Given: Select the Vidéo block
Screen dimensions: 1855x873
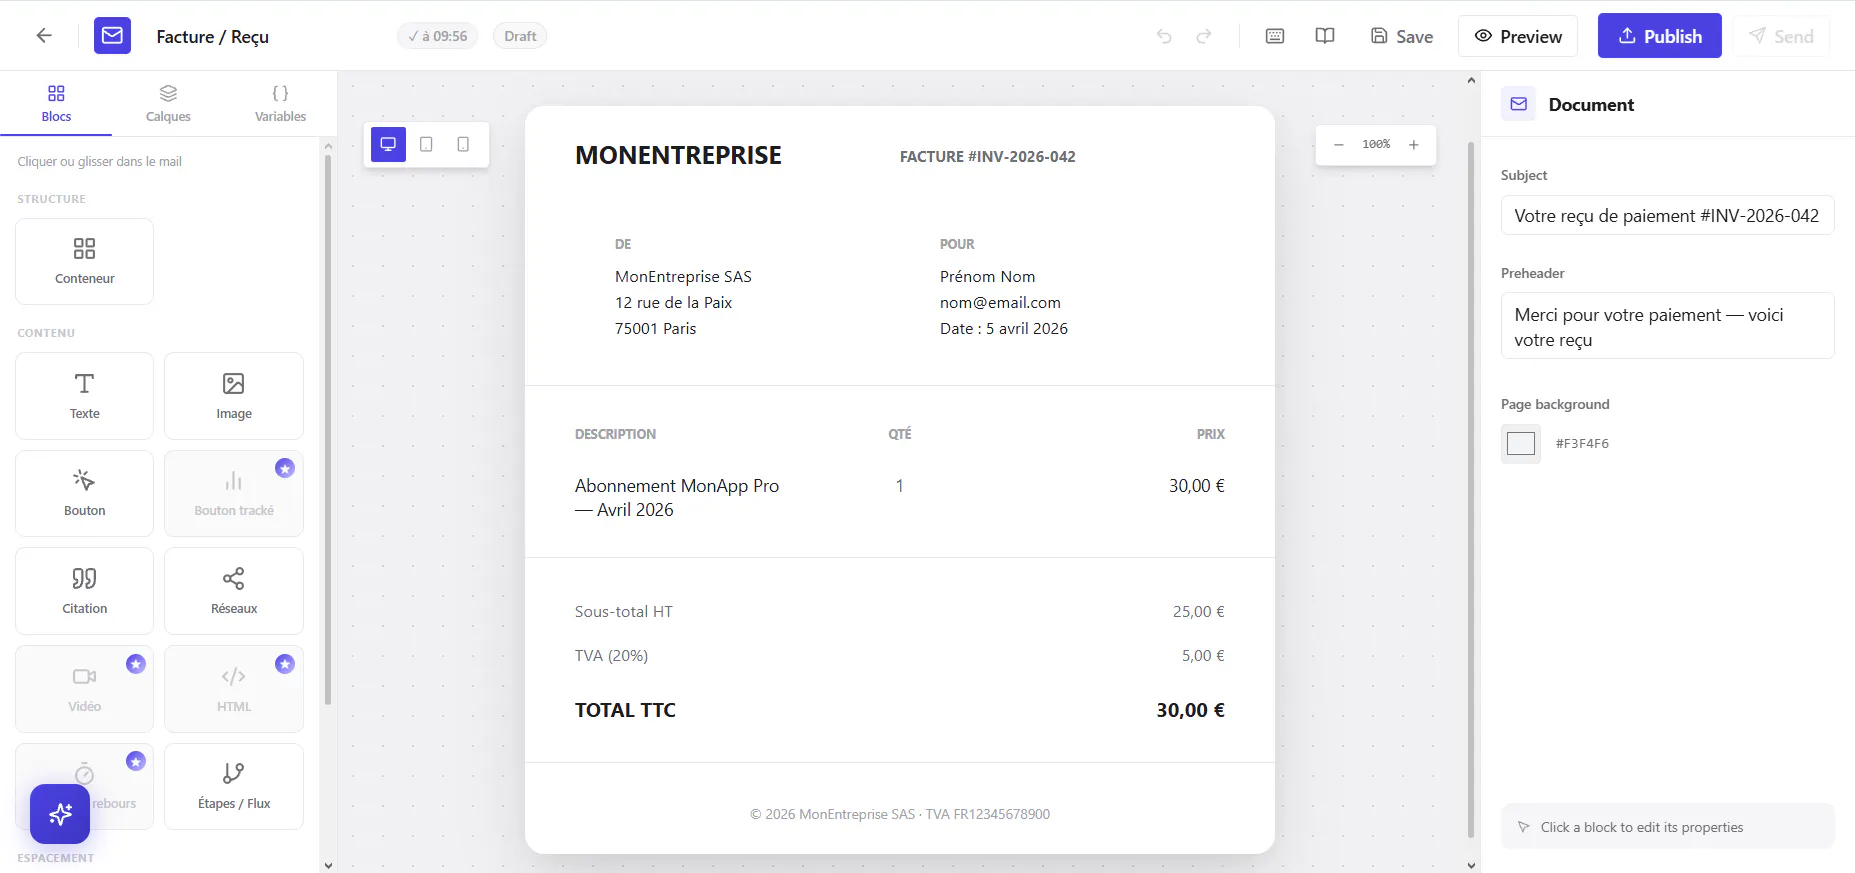Looking at the screenshot, I should (x=85, y=689).
